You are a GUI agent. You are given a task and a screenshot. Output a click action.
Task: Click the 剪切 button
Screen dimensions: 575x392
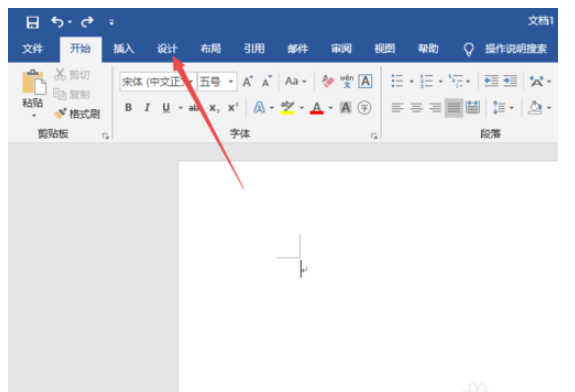tap(72, 75)
